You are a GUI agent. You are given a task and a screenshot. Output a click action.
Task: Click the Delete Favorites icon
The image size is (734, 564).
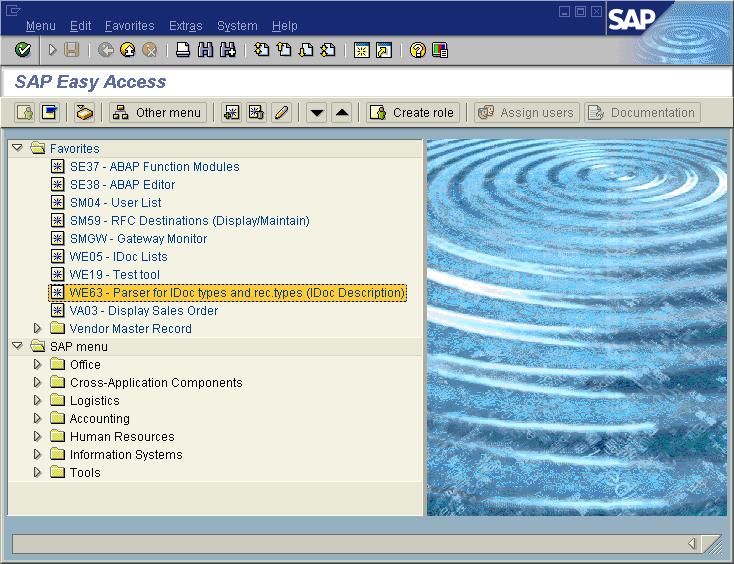[256, 112]
